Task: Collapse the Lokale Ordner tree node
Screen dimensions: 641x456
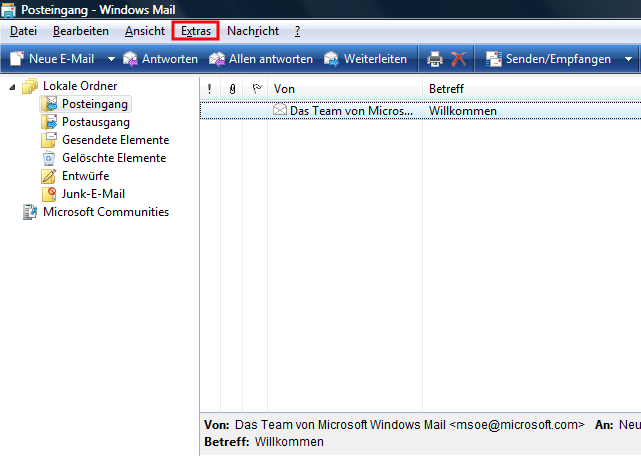Action: [x=13, y=87]
